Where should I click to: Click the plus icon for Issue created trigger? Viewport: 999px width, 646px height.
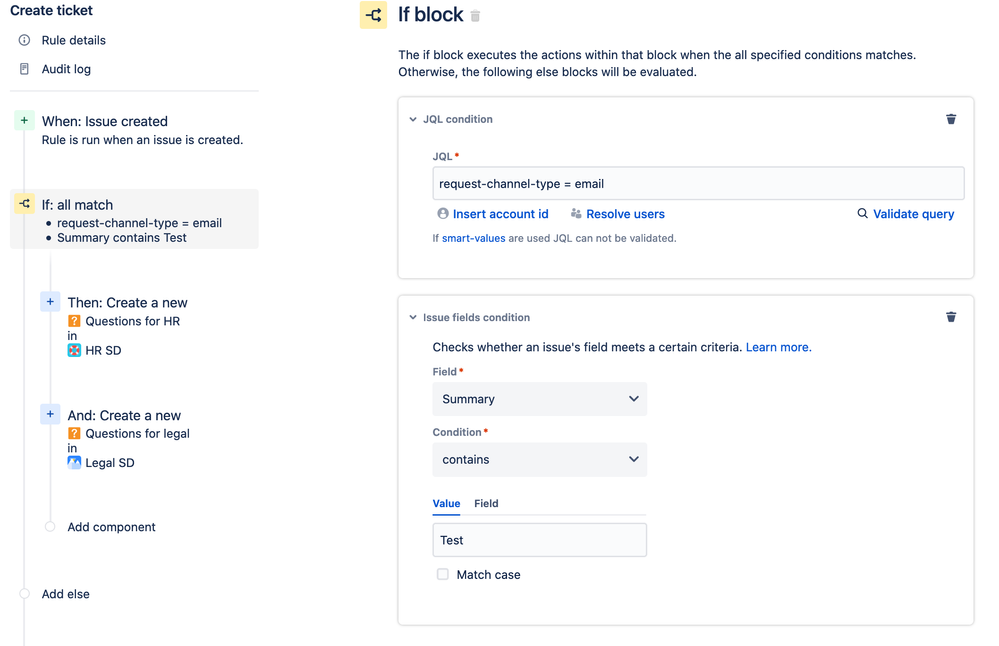pos(25,121)
